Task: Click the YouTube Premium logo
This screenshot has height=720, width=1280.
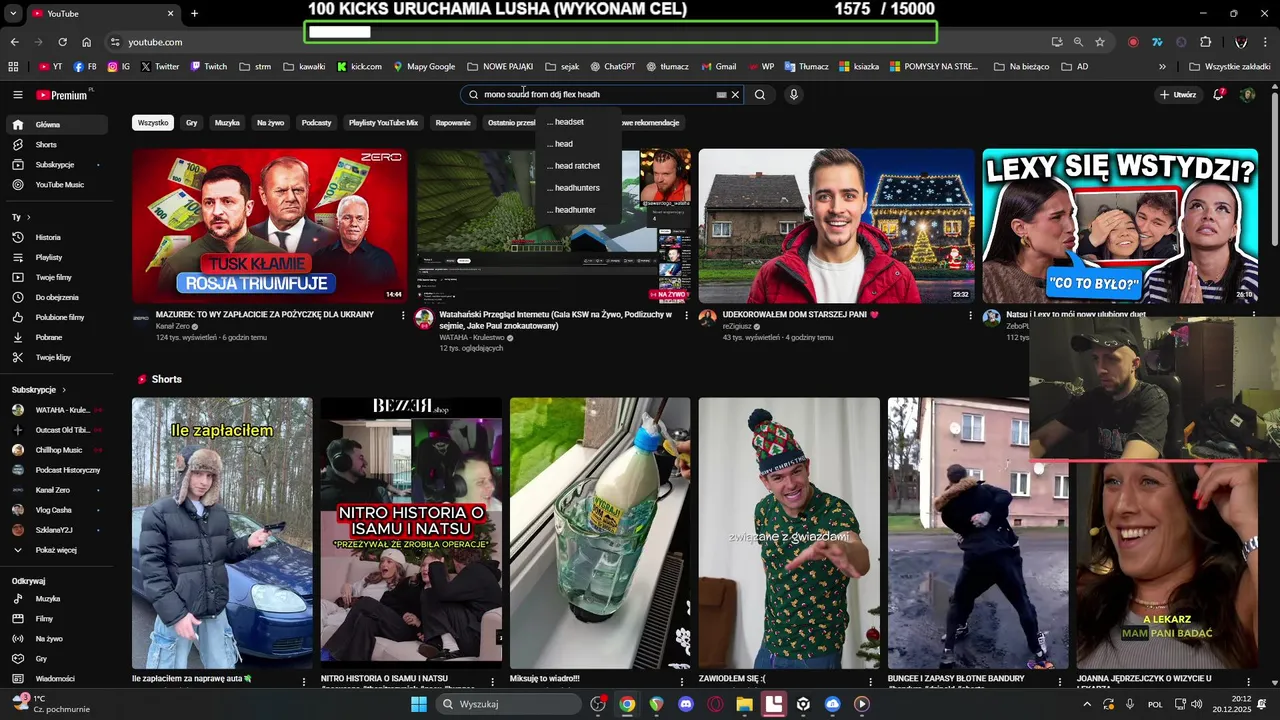Action: (x=62, y=95)
